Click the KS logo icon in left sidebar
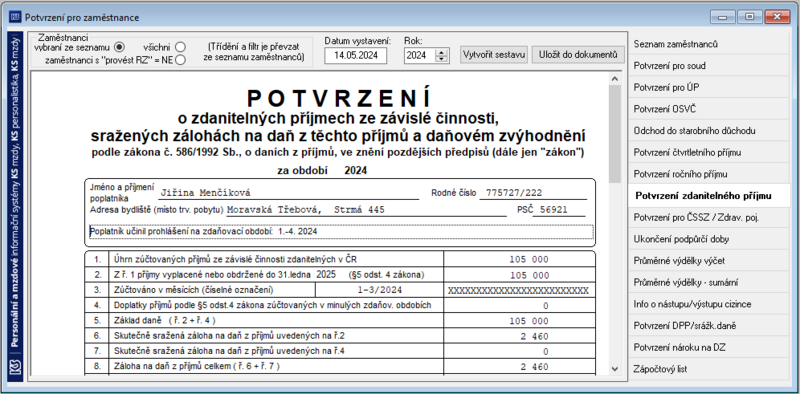Image resolution: width=800 pixels, height=394 pixels. coord(15,368)
